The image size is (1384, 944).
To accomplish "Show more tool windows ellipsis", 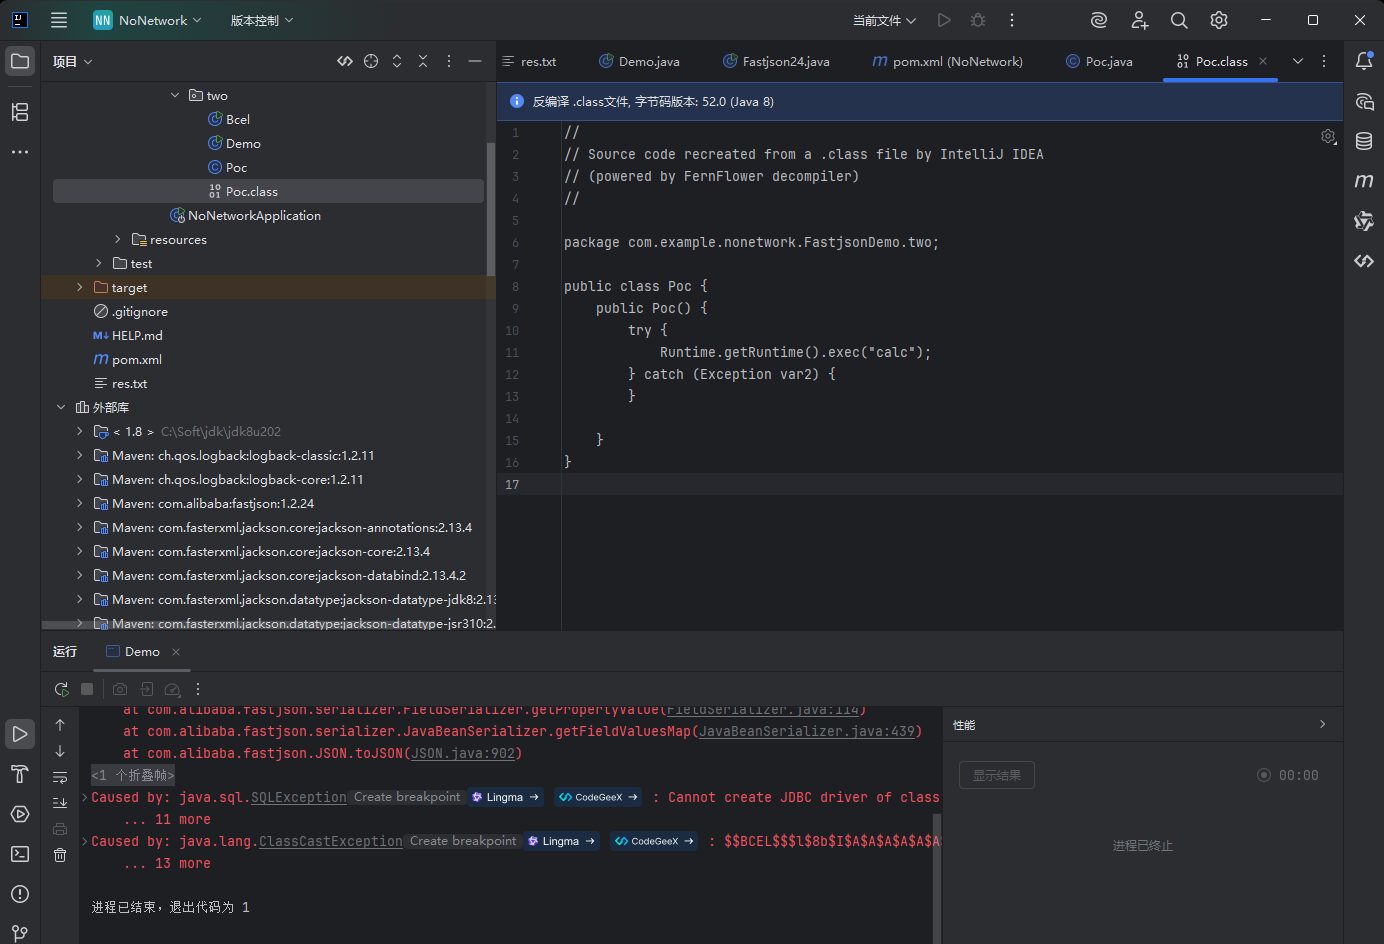I will (x=20, y=152).
